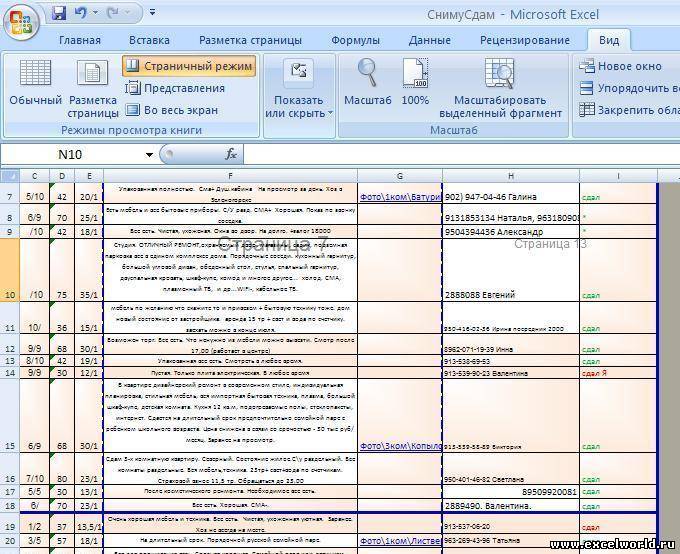Viewport: 680px width, 554px height.
Task: Click Закрепить области freeze panes
Action: pos(629,110)
